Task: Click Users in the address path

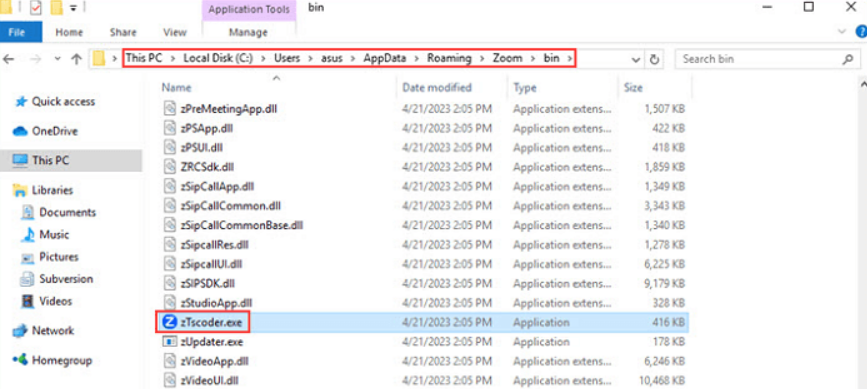Action: tap(287, 59)
